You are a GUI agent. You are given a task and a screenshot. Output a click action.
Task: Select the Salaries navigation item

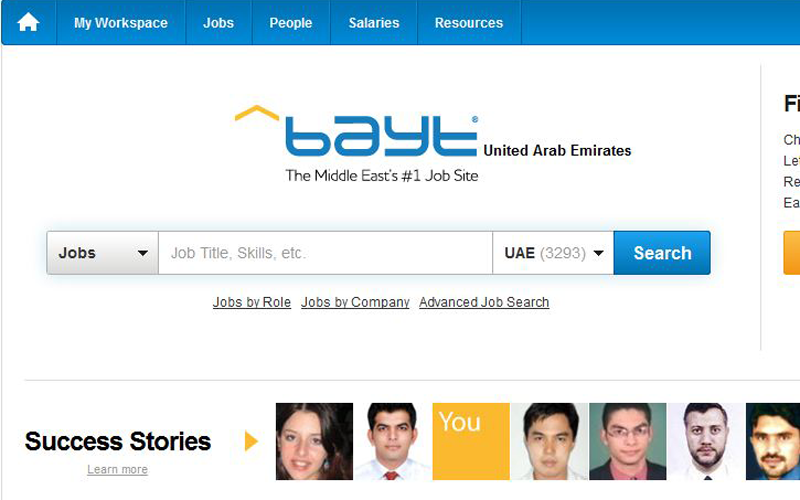tap(374, 23)
